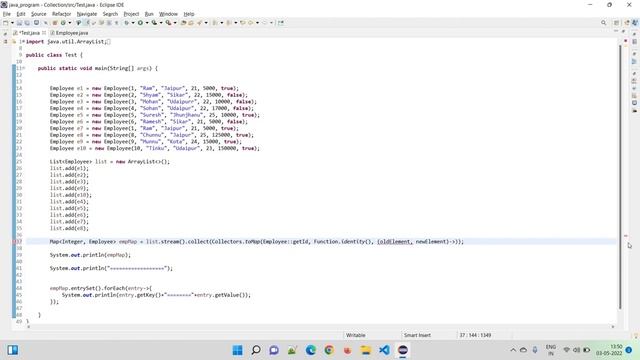
Task: Open the Window menu
Action: tap(168, 14)
